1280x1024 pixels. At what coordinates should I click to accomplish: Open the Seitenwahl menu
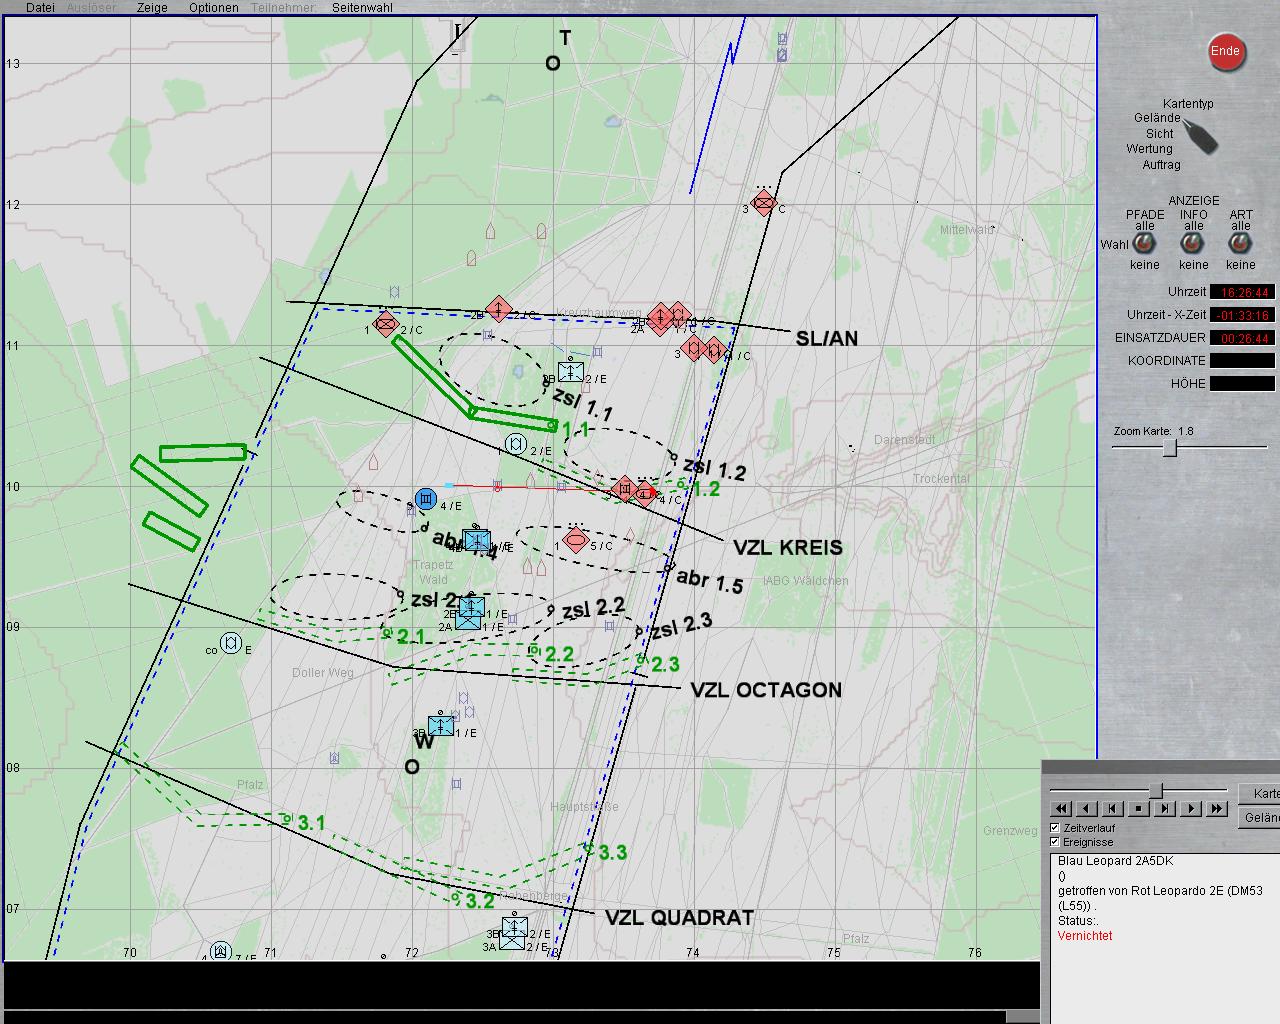coord(362,7)
